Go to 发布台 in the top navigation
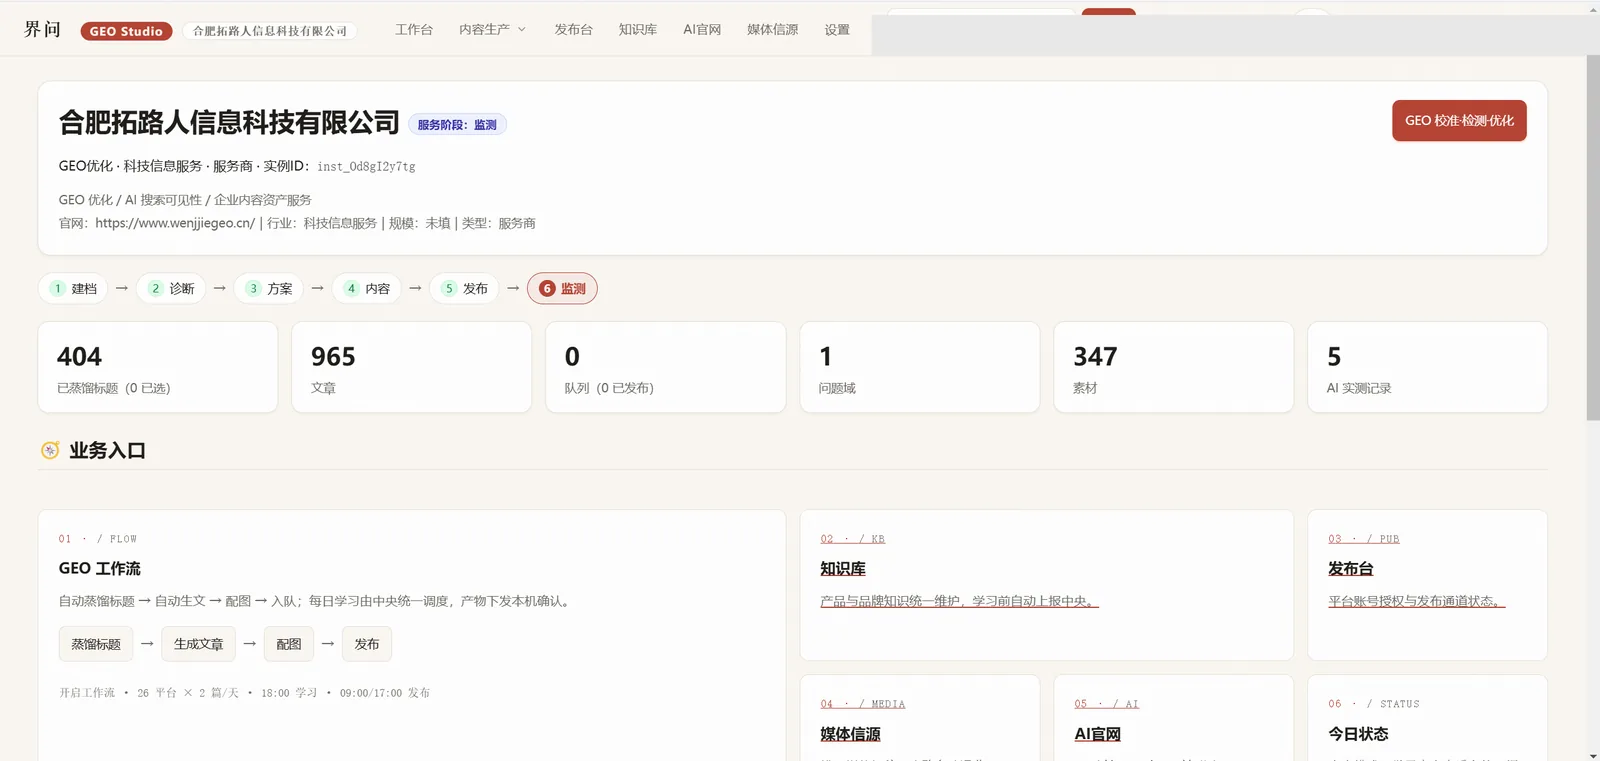The height and width of the screenshot is (761, 1600). click(574, 30)
